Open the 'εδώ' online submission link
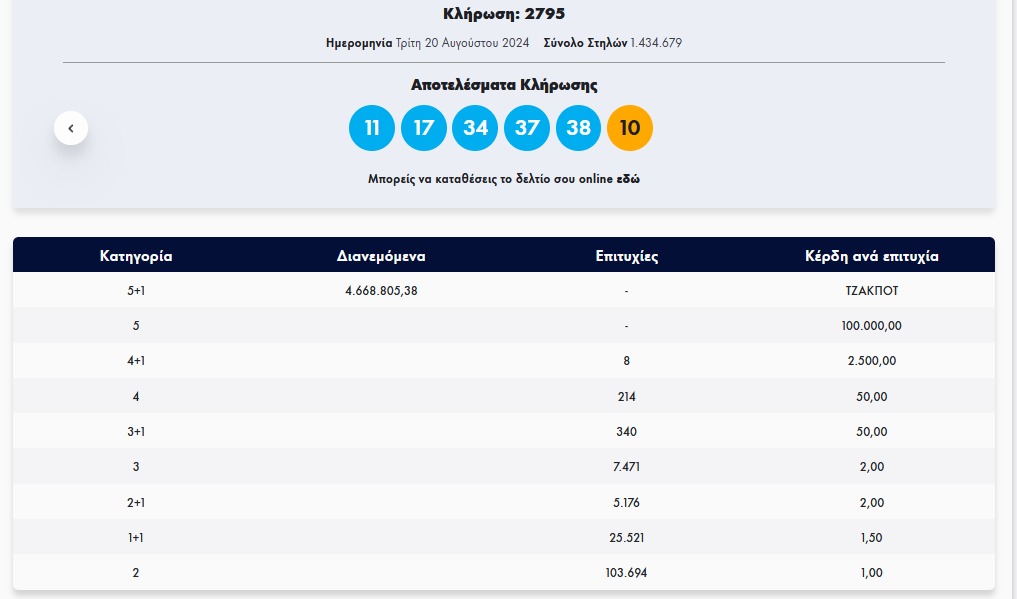 point(628,180)
